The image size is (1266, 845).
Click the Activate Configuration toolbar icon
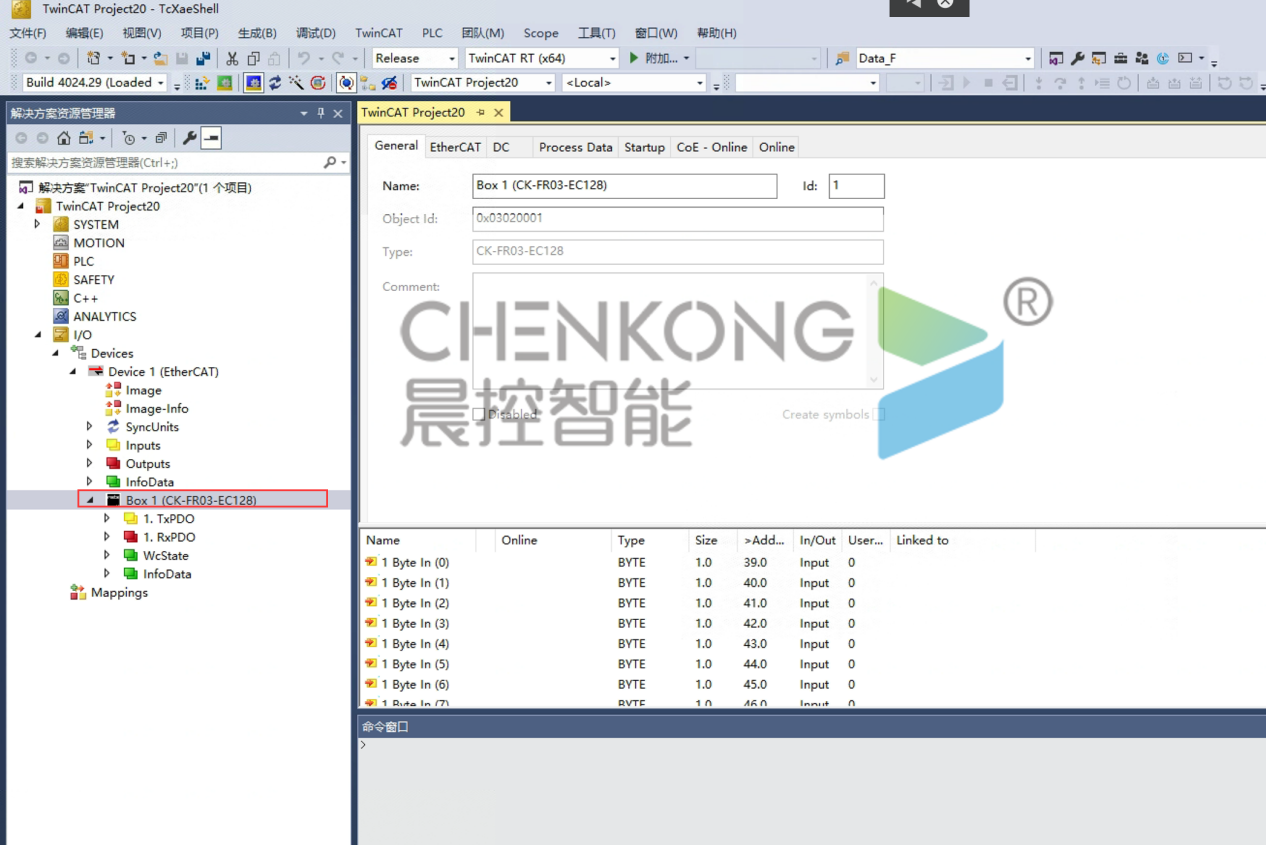click(x=202, y=83)
